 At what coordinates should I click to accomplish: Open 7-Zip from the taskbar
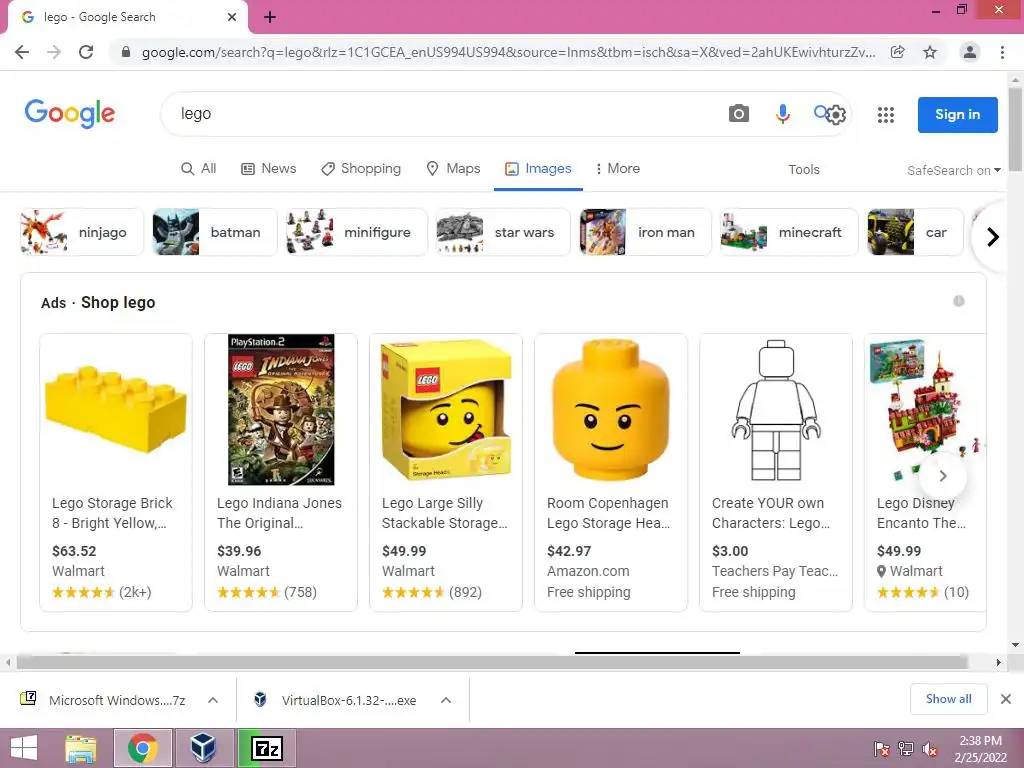(266, 748)
